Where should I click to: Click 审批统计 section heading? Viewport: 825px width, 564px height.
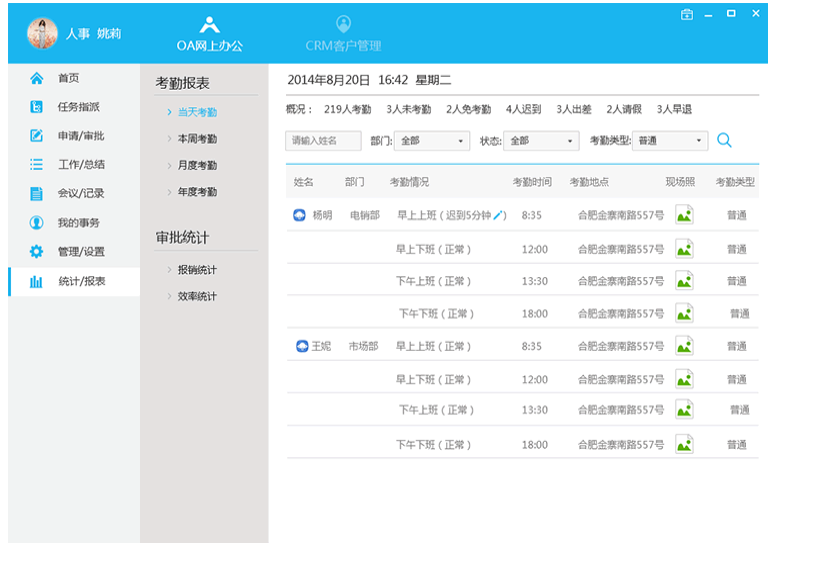(x=182, y=238)
